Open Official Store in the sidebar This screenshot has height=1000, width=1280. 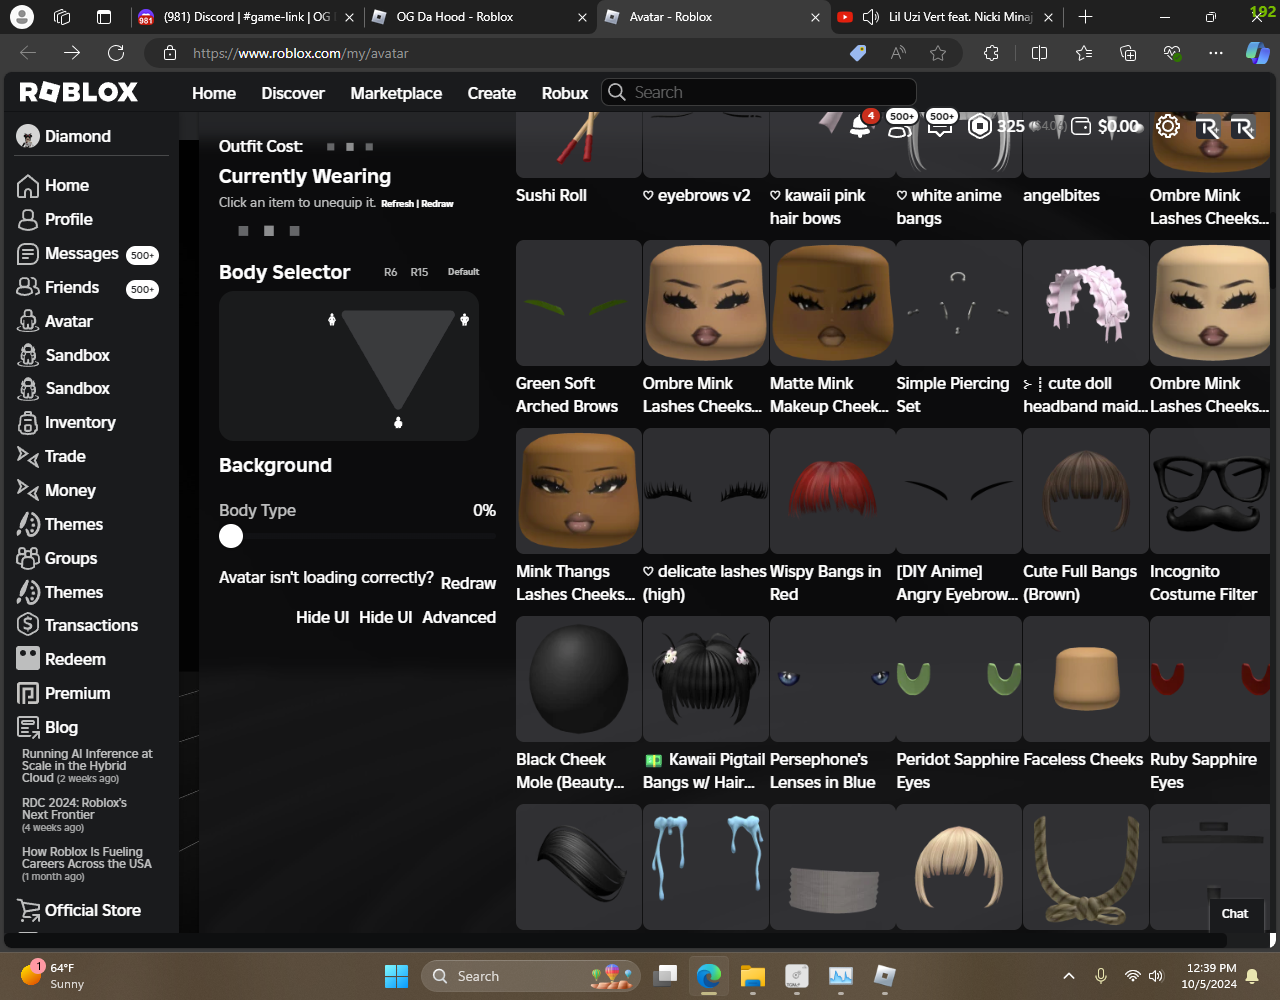pyautogui.click(x=93, y=910)
